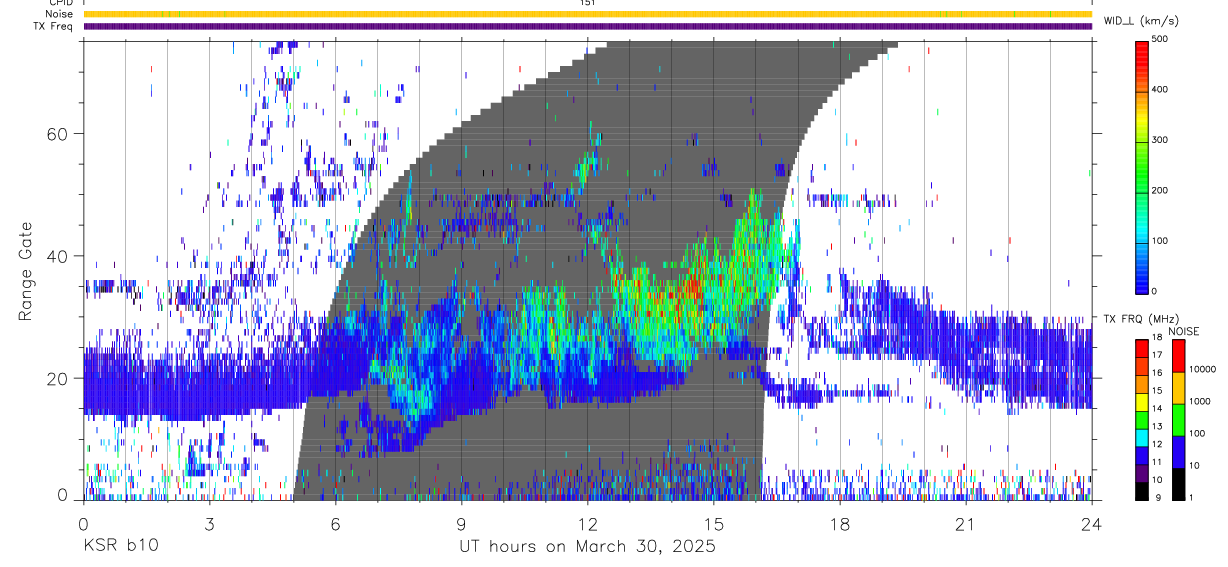Click the '300' tick on width color bar
This screenshot has width=1228, height=567.
[1162, 140]
